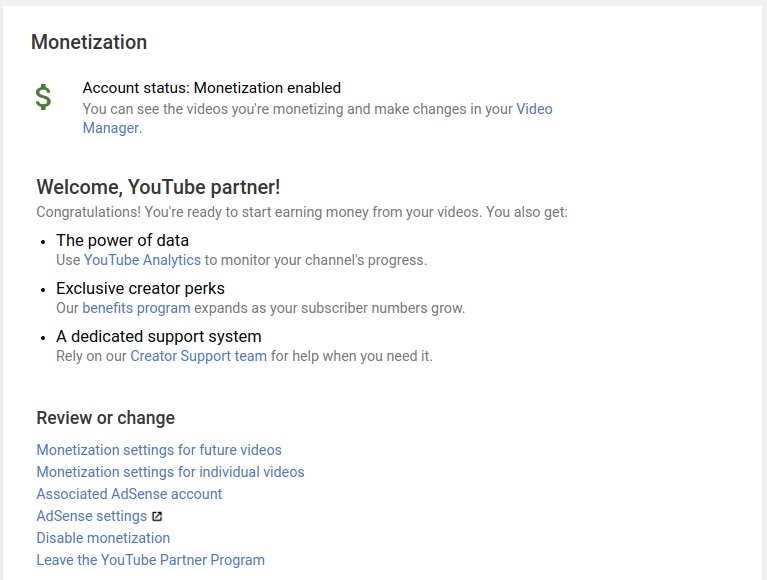Open the Creator Support team link
Viewport: 767px width, 580px height.
pyautogui.click(x=199, y=356)
